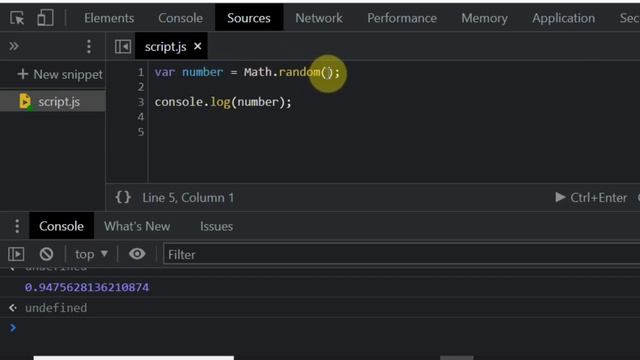Open the Network panel tab
This screenshot has height=360, width=640.
(x=319, y=18)
